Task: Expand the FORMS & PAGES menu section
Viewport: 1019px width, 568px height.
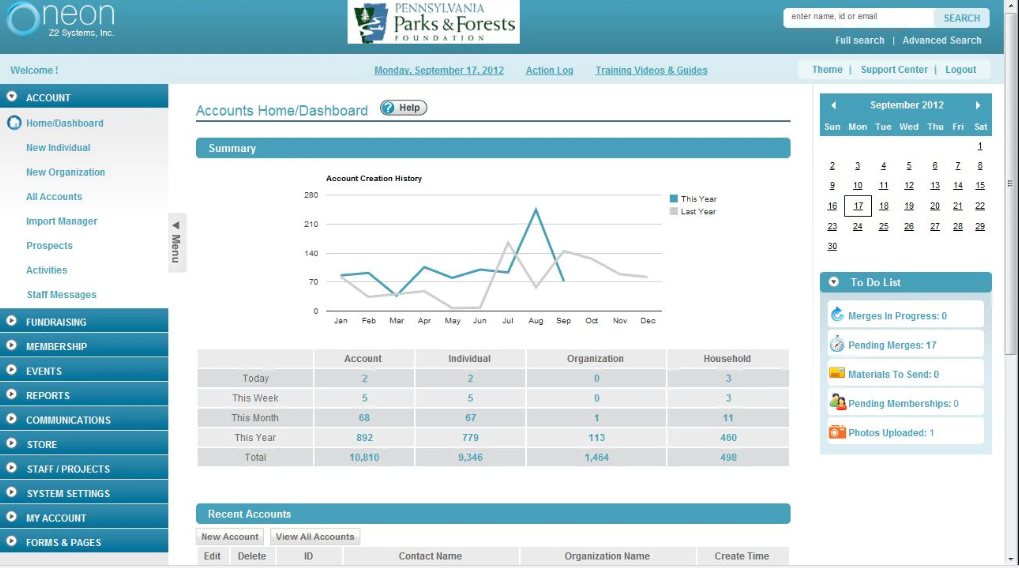Action: 12,541
